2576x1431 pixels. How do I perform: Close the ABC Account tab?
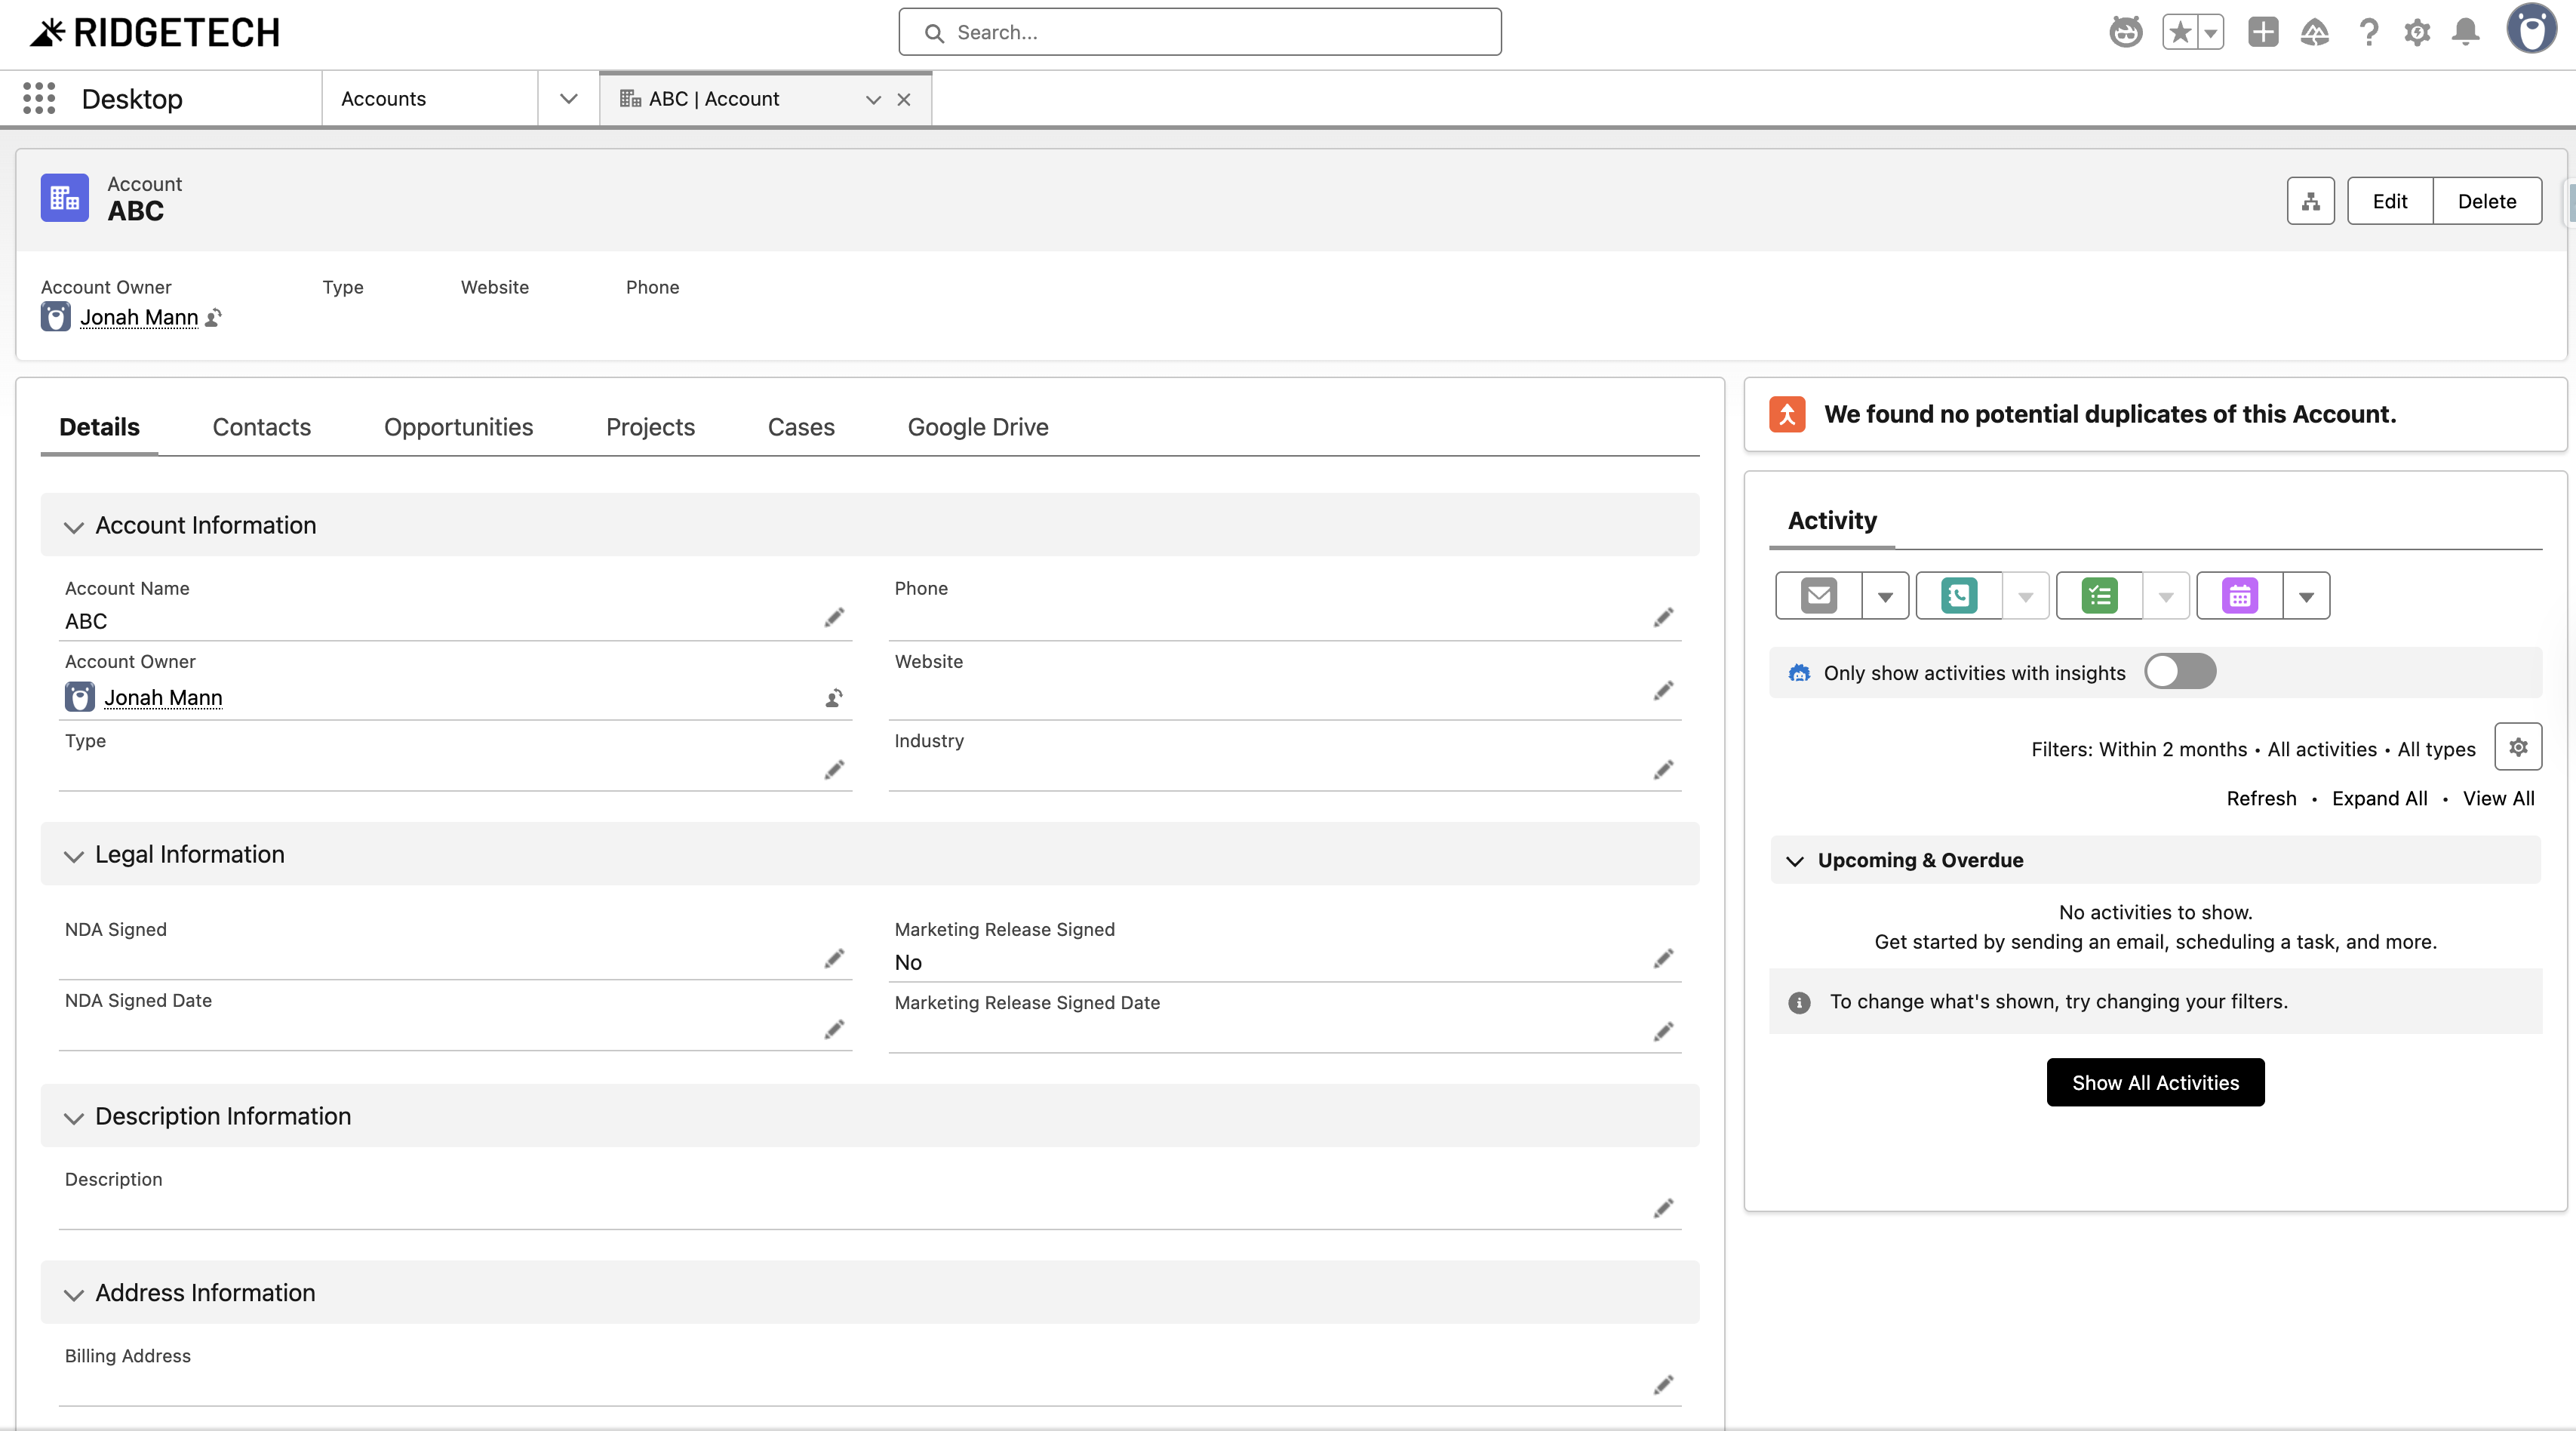(904, 99)
